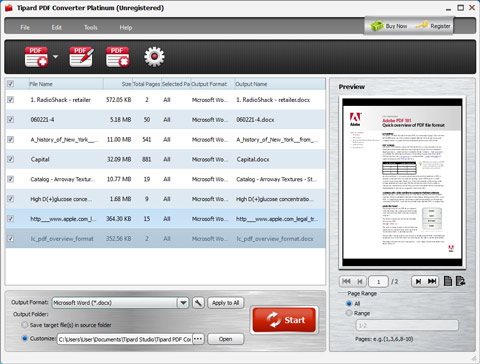Click the PDF preview thumbnail
480x364 pixels.
tap(402, 182)
